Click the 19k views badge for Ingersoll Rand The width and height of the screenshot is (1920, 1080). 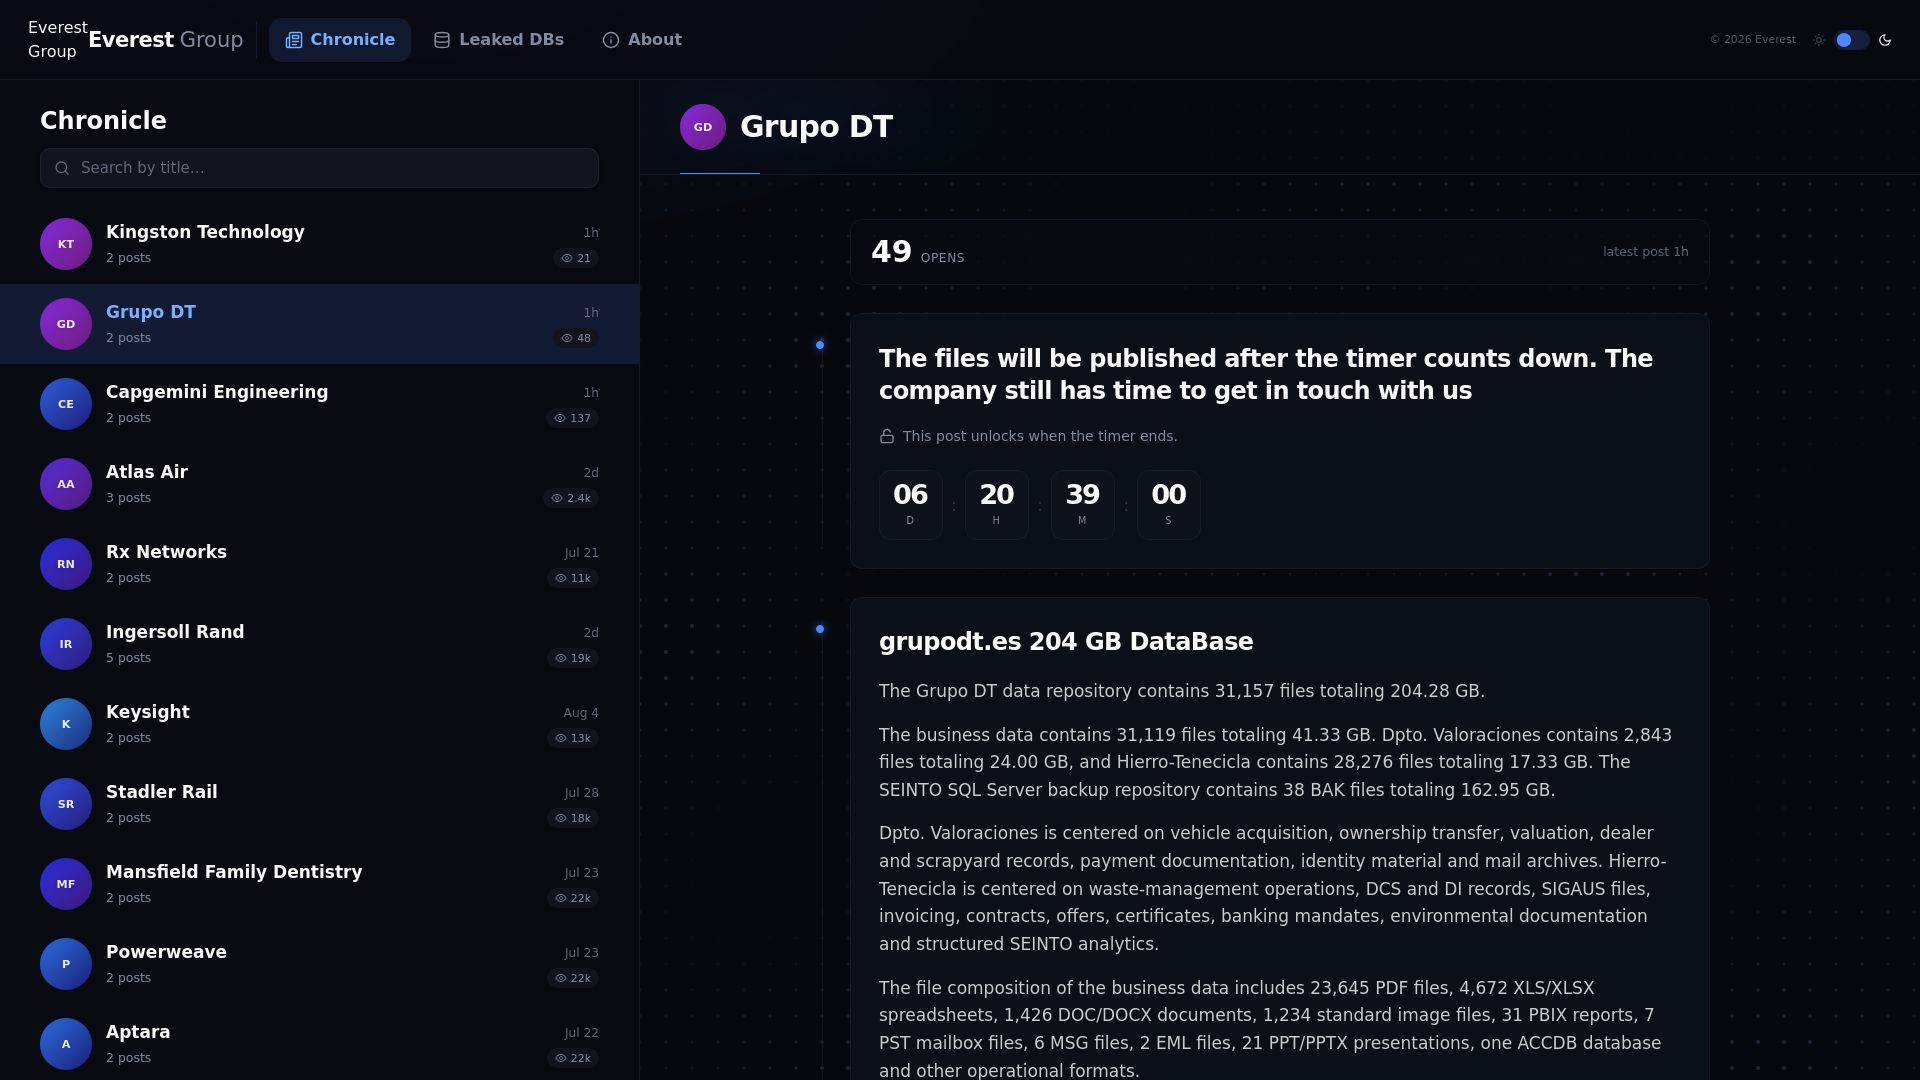coord(573,658)
